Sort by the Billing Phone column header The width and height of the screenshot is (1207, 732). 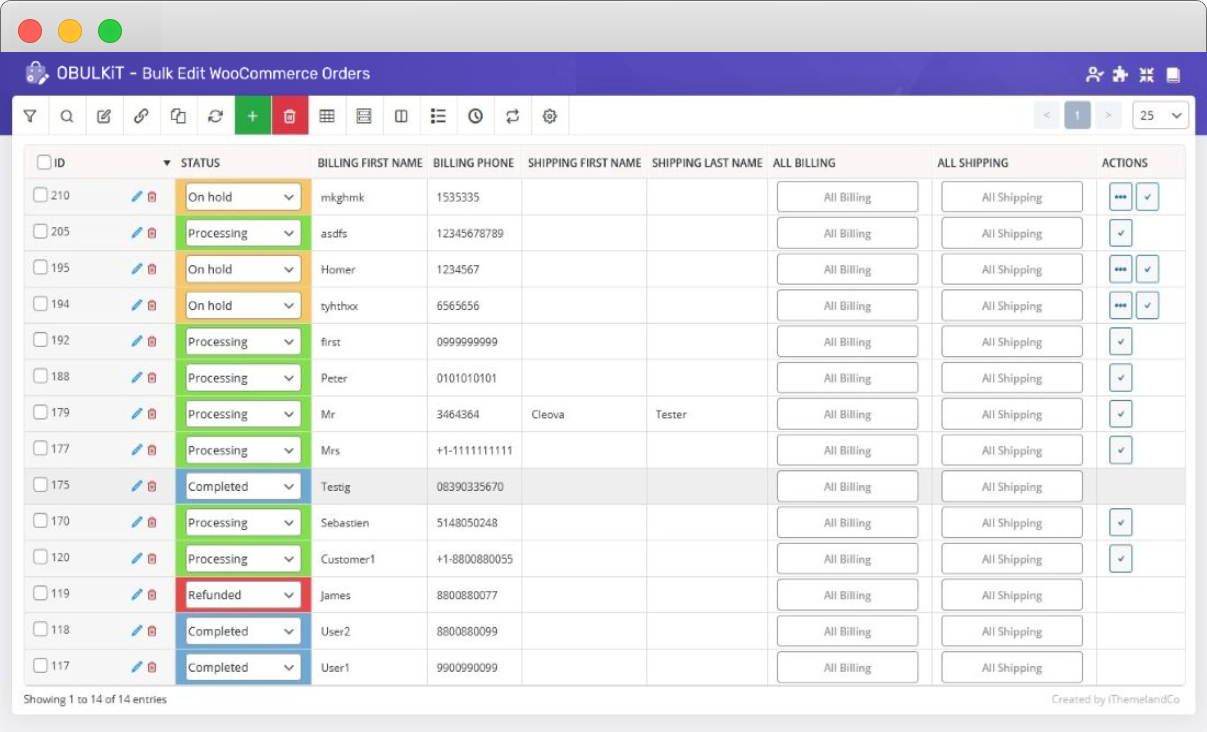pyautogui.click(x=473, y=163)
